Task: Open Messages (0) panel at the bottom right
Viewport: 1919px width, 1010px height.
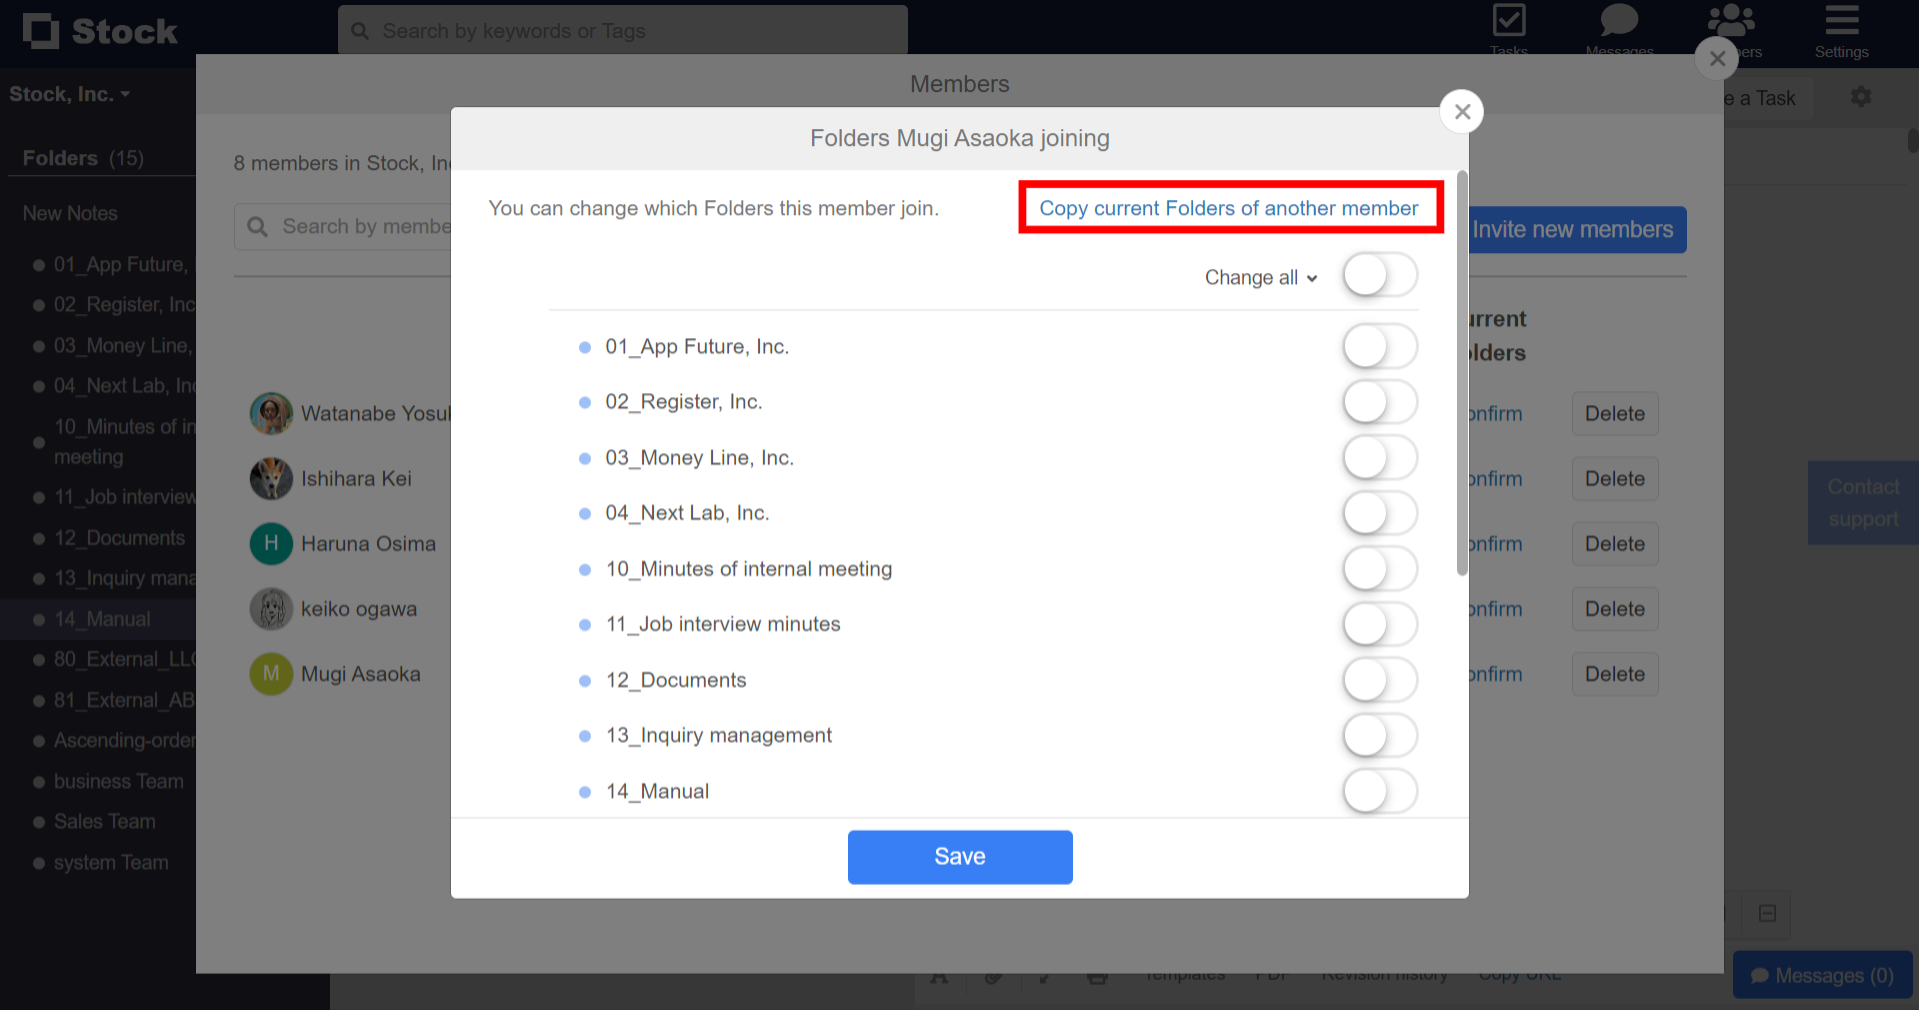Action: click(x=1822, y=975)
